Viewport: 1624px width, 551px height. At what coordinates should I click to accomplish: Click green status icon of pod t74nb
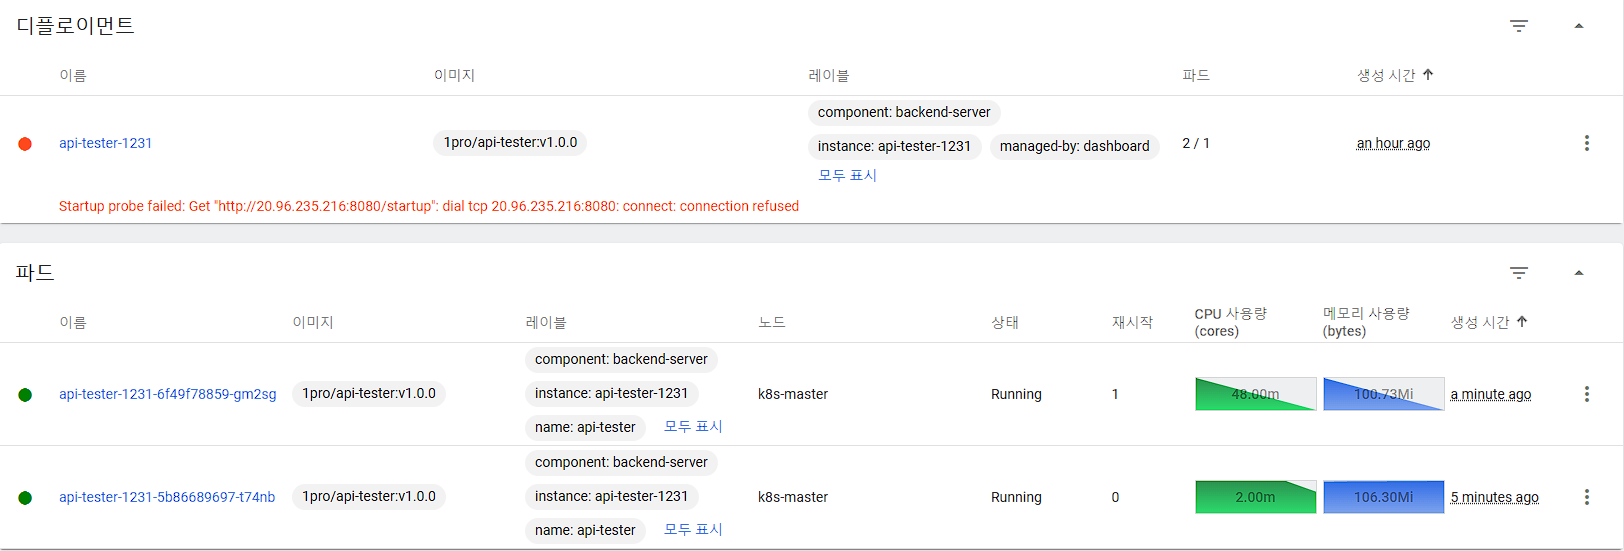click(25, 498)
